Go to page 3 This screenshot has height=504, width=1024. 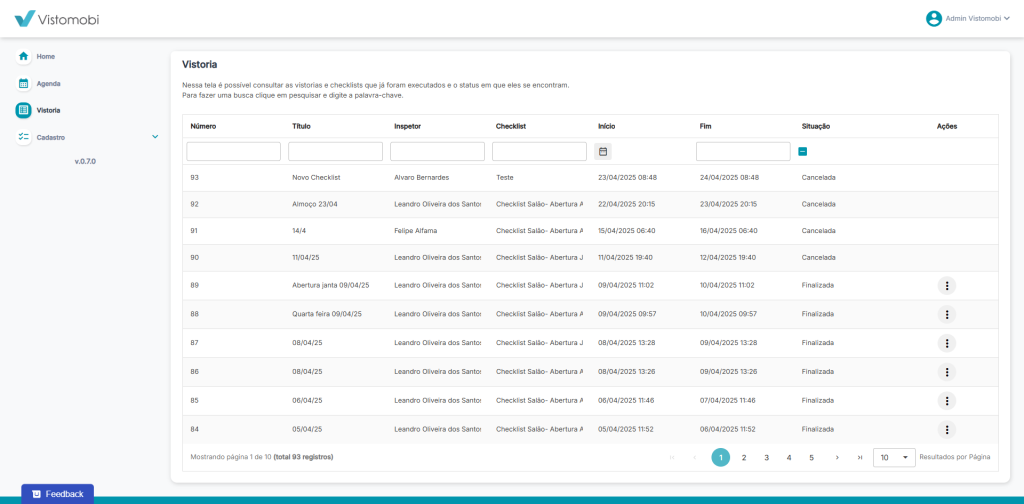766,458
